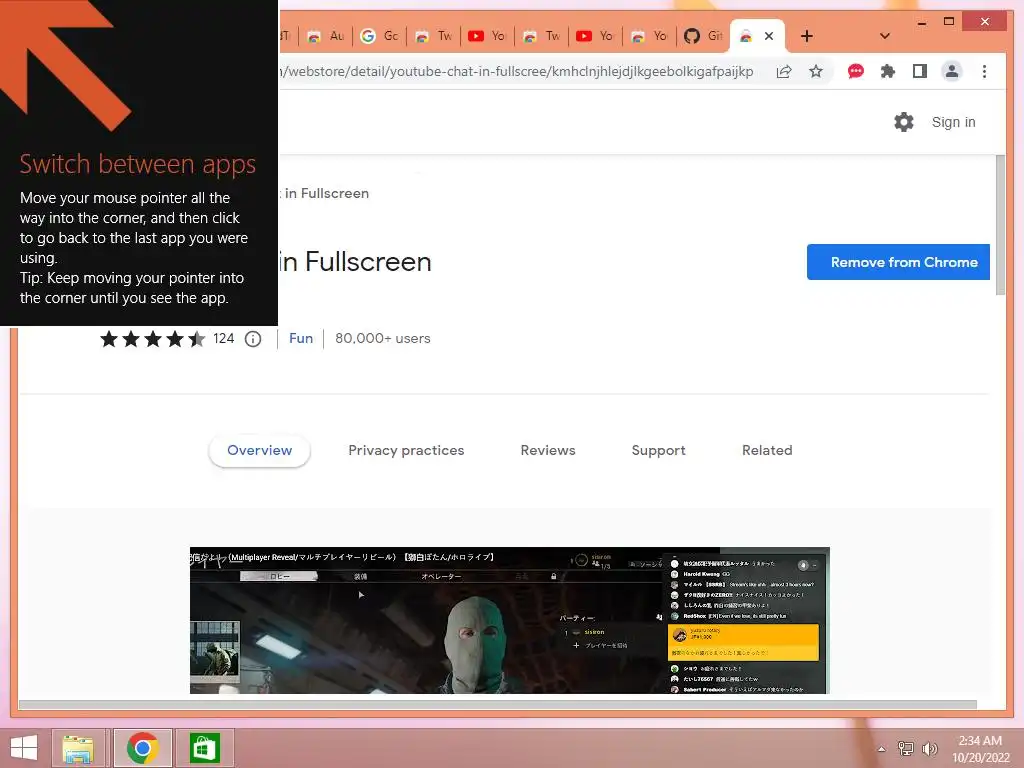Open the Overview tab

259,451
